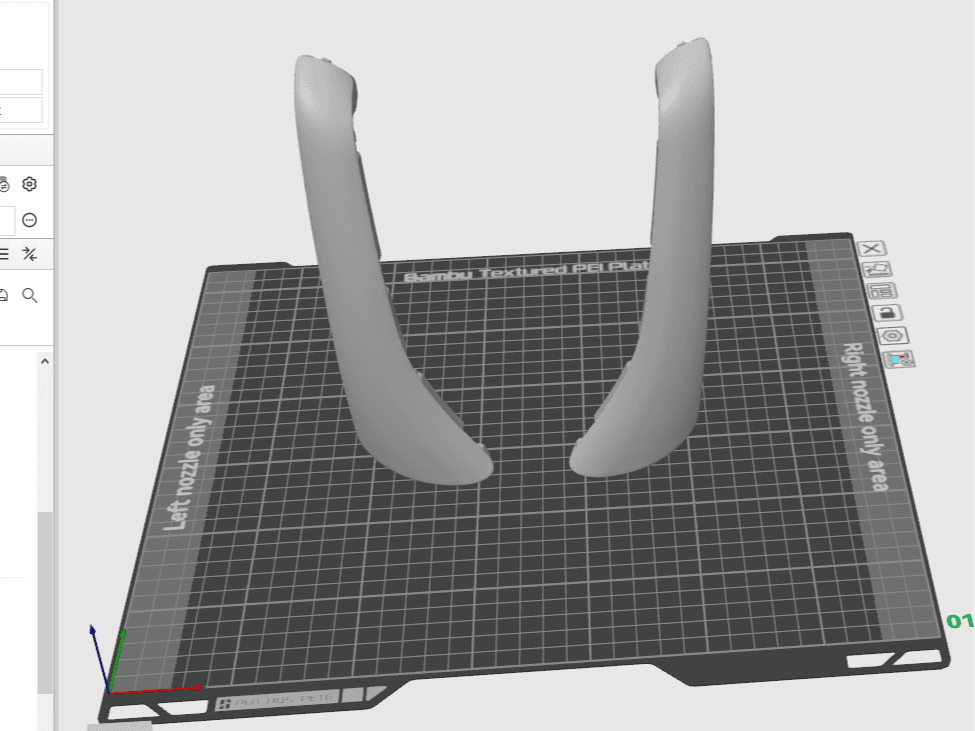Click the scroll-up arrow in sidebar
The image size is (975, 731).
click(x=45, y=361)
